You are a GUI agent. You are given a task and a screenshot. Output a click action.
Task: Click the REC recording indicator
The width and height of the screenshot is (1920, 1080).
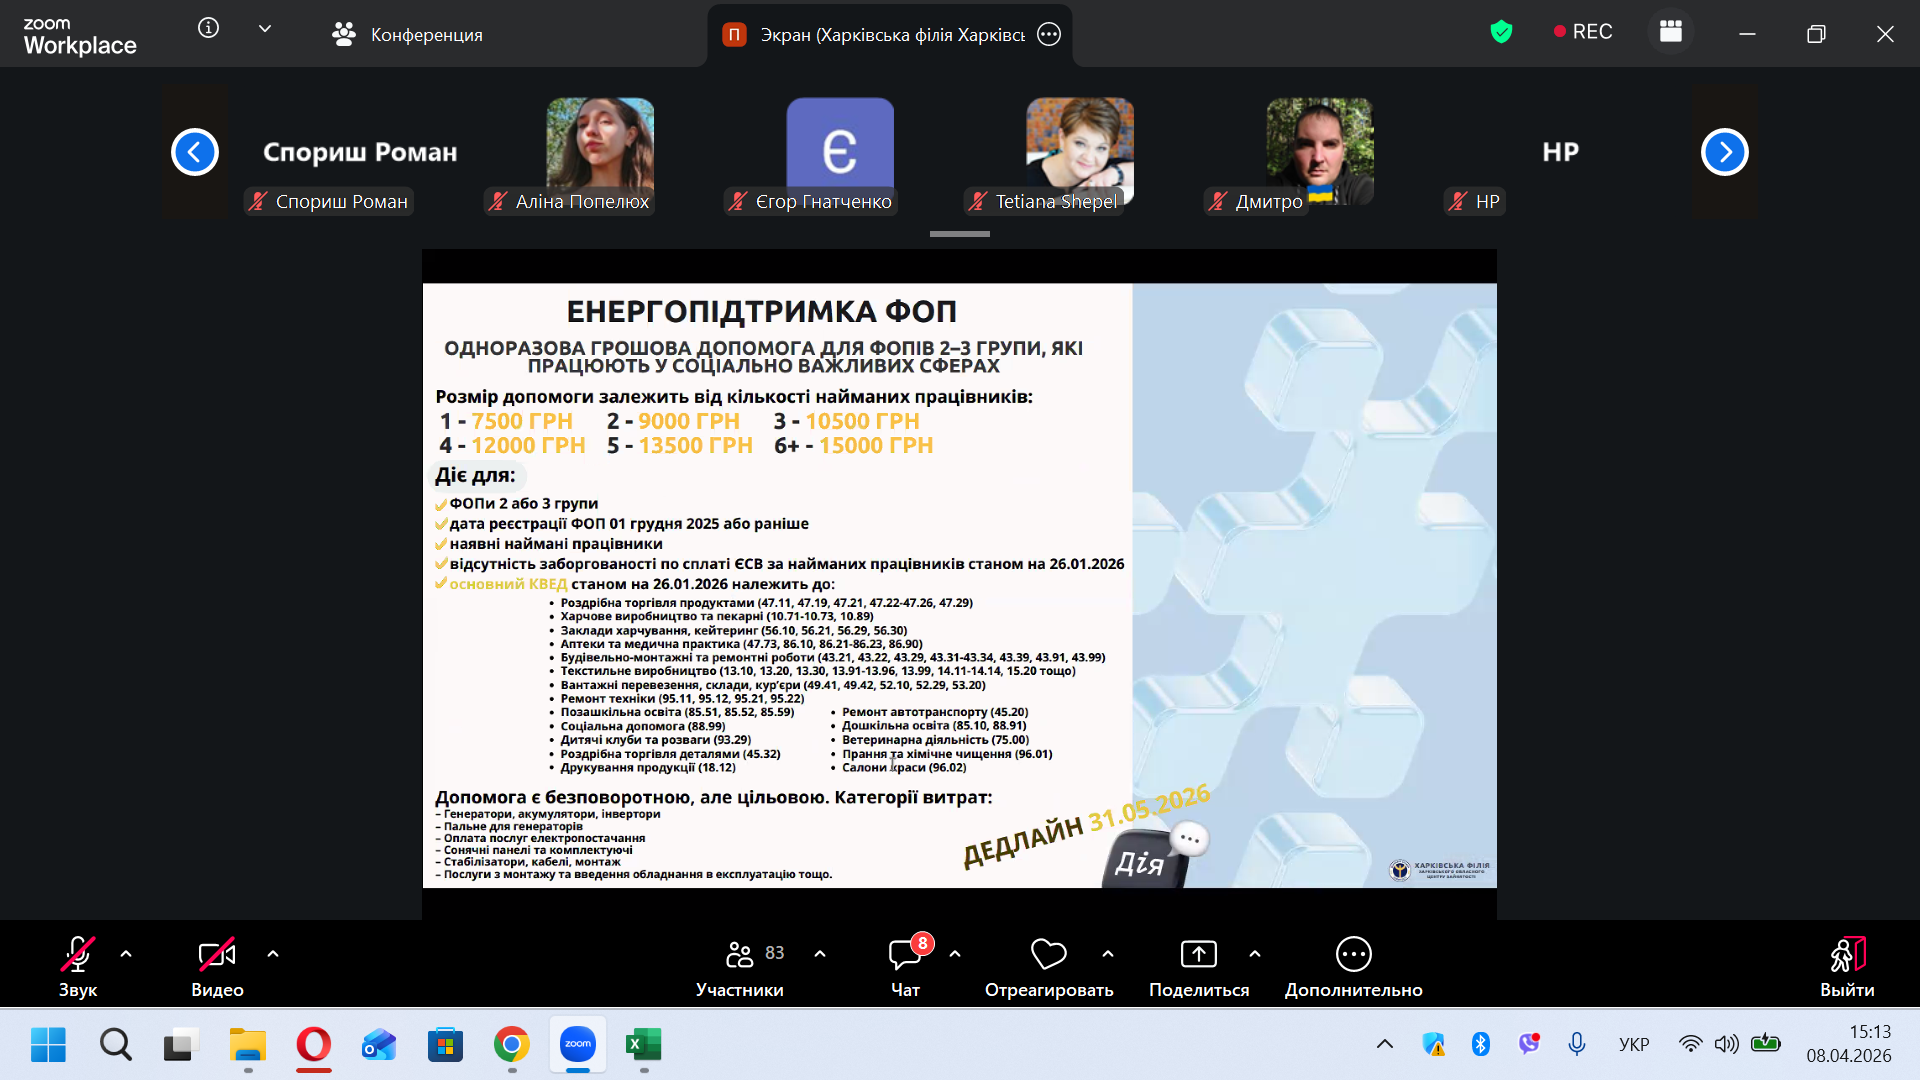(x=1583, y=32)
